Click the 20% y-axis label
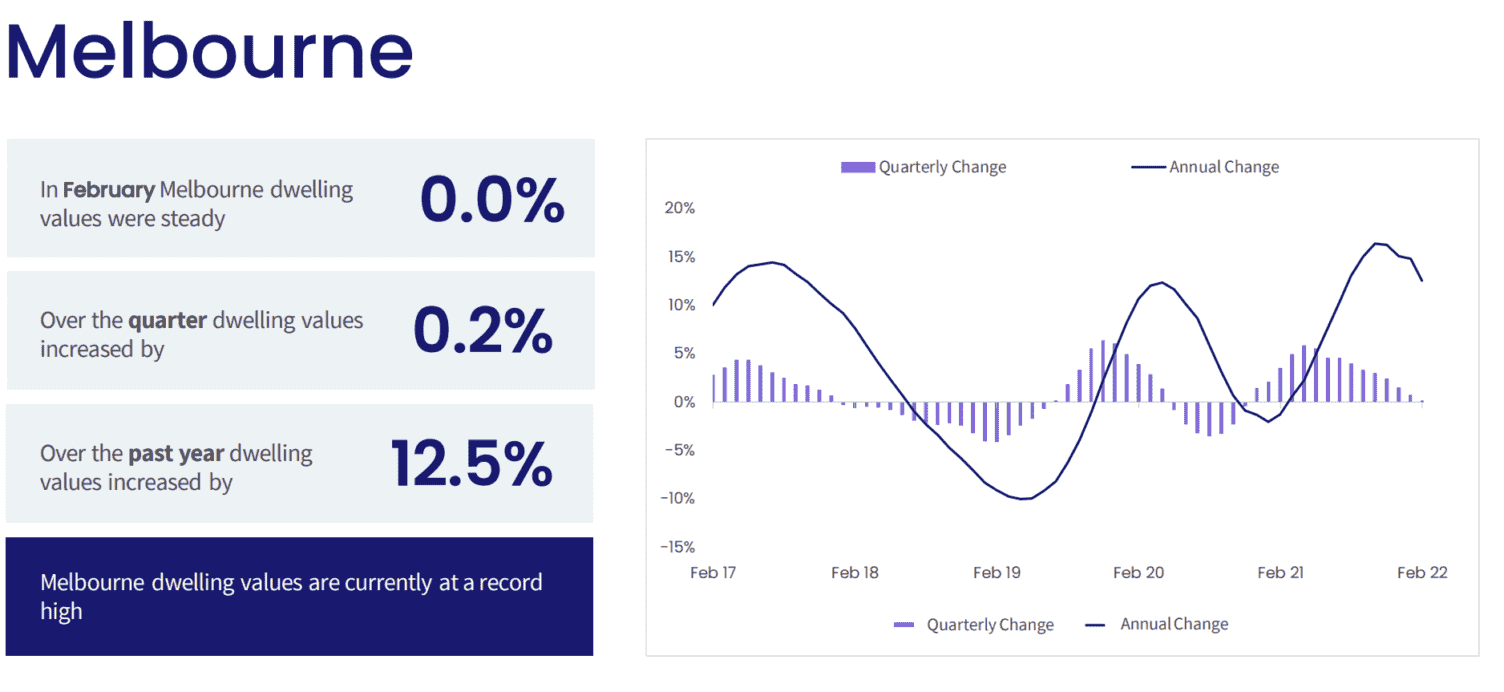The height and width of the screenshot is (692, 1504). click(679, 209)
